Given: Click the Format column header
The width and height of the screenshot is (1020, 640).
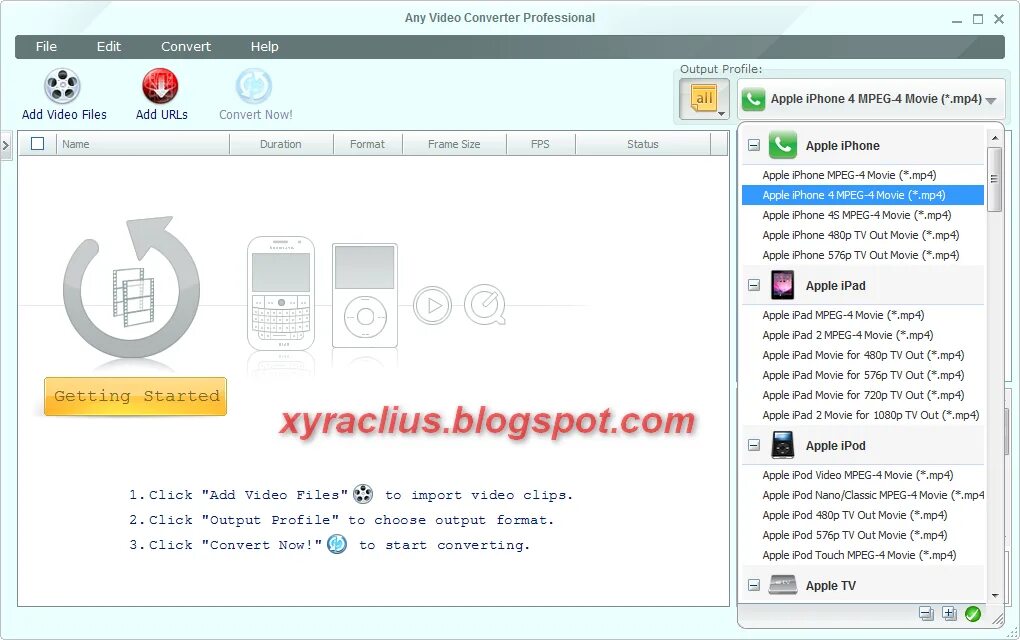Looking at the screenshot, I should coord(368,144).
